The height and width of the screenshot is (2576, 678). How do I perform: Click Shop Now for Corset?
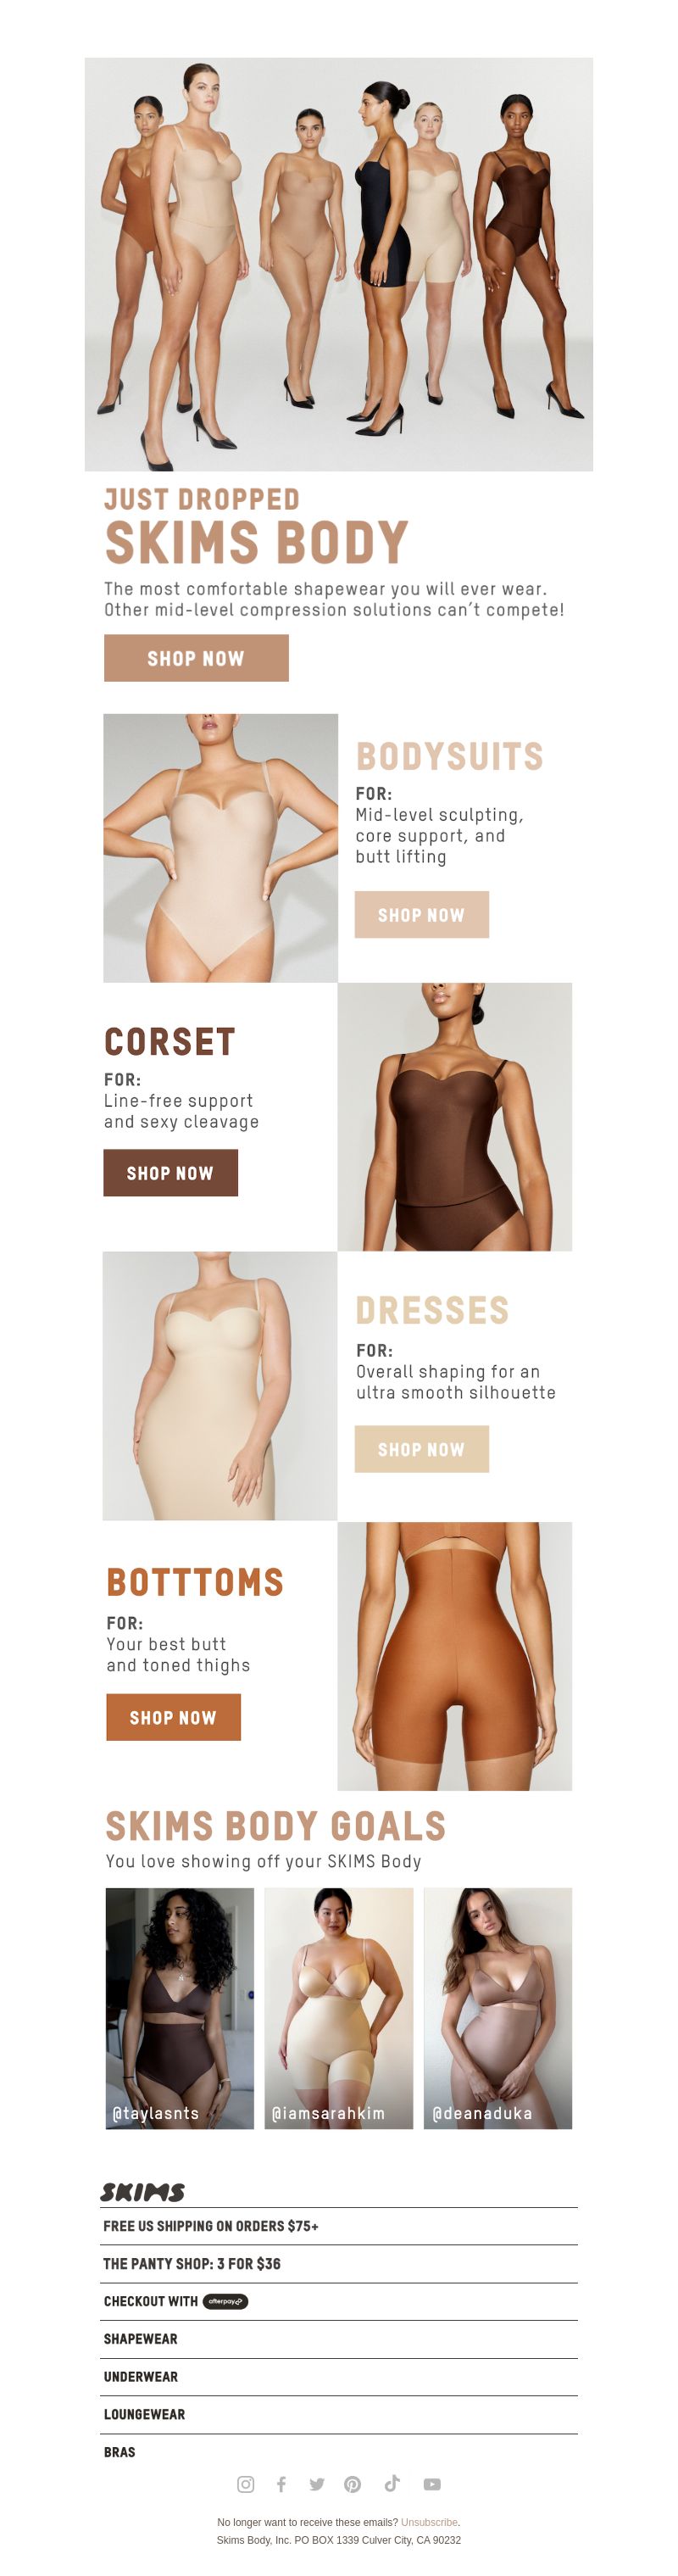pyautogui.click(x=170, y=1172)
